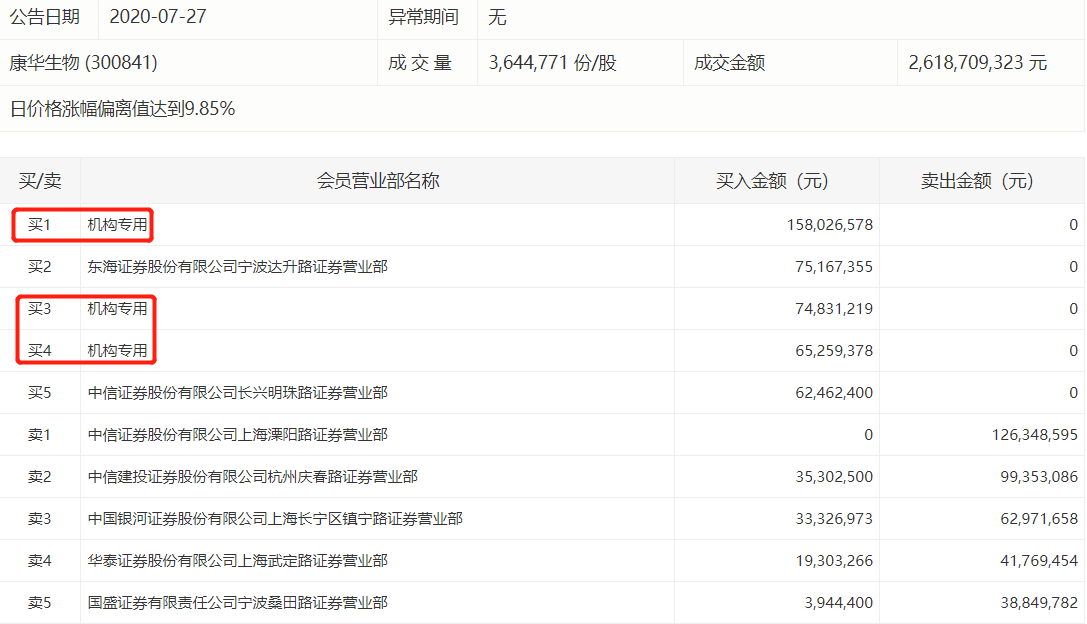Click the sell amount 126,348,595
This screenshot has height=624, width=1087.
pos(1035,435)
